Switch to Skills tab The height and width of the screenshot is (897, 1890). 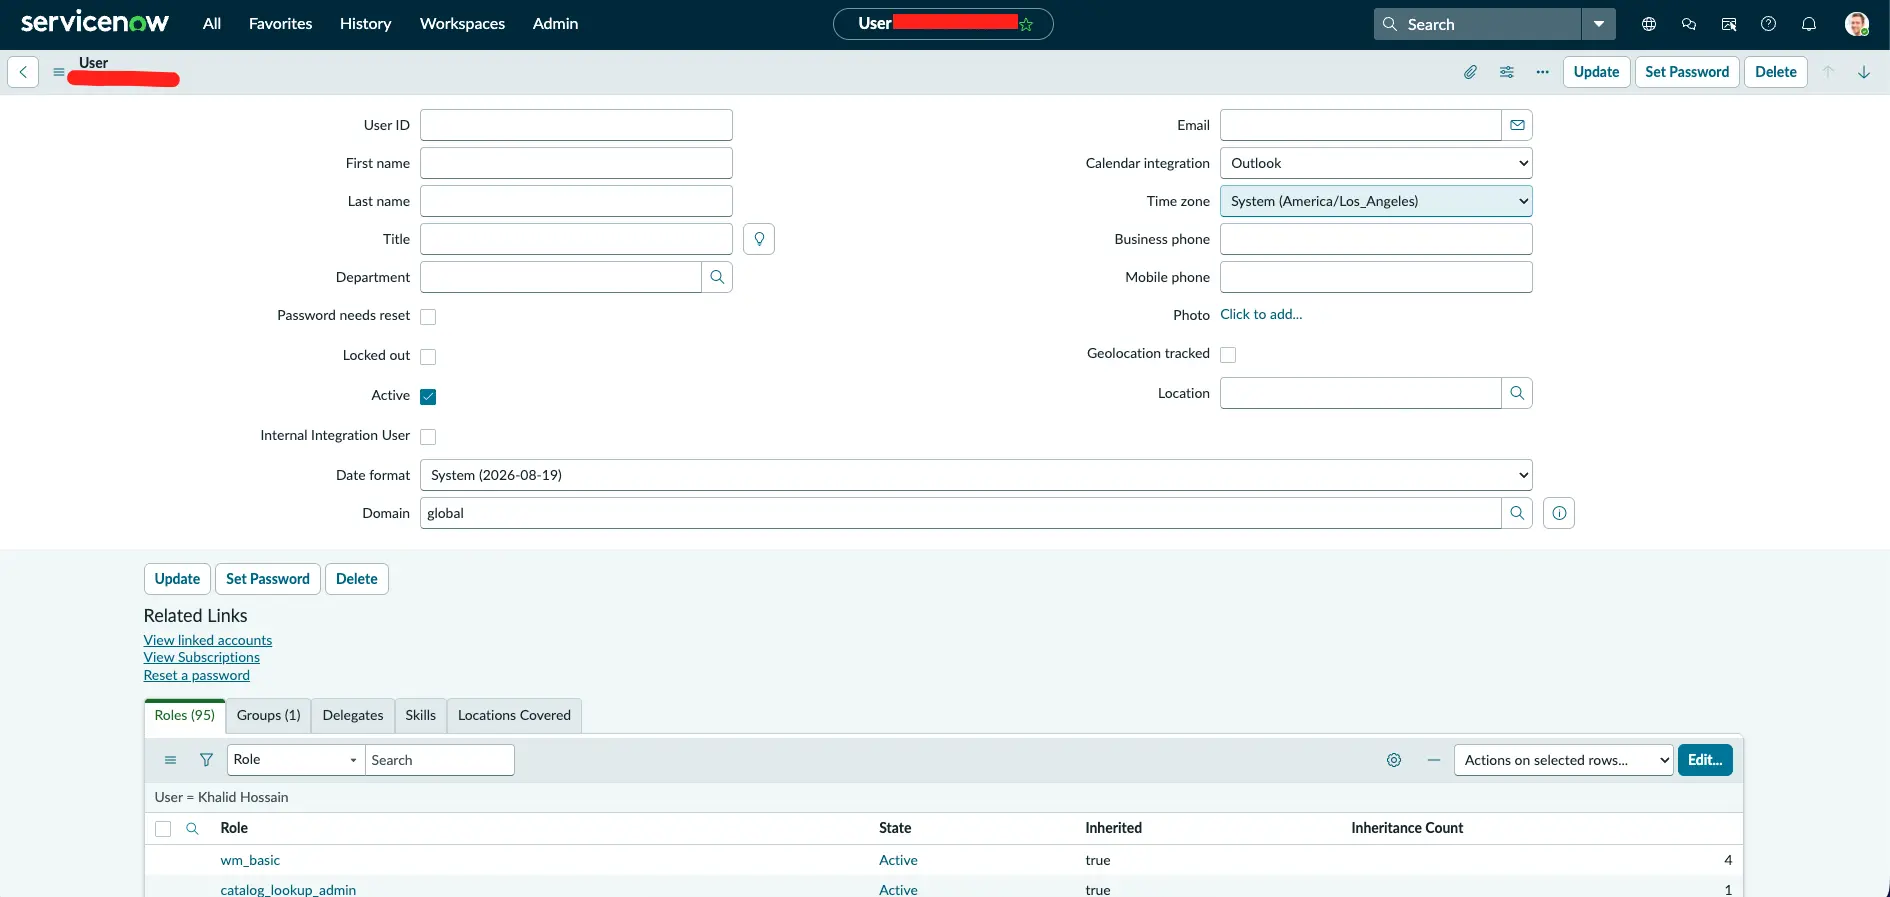click(x=421, y=716)
